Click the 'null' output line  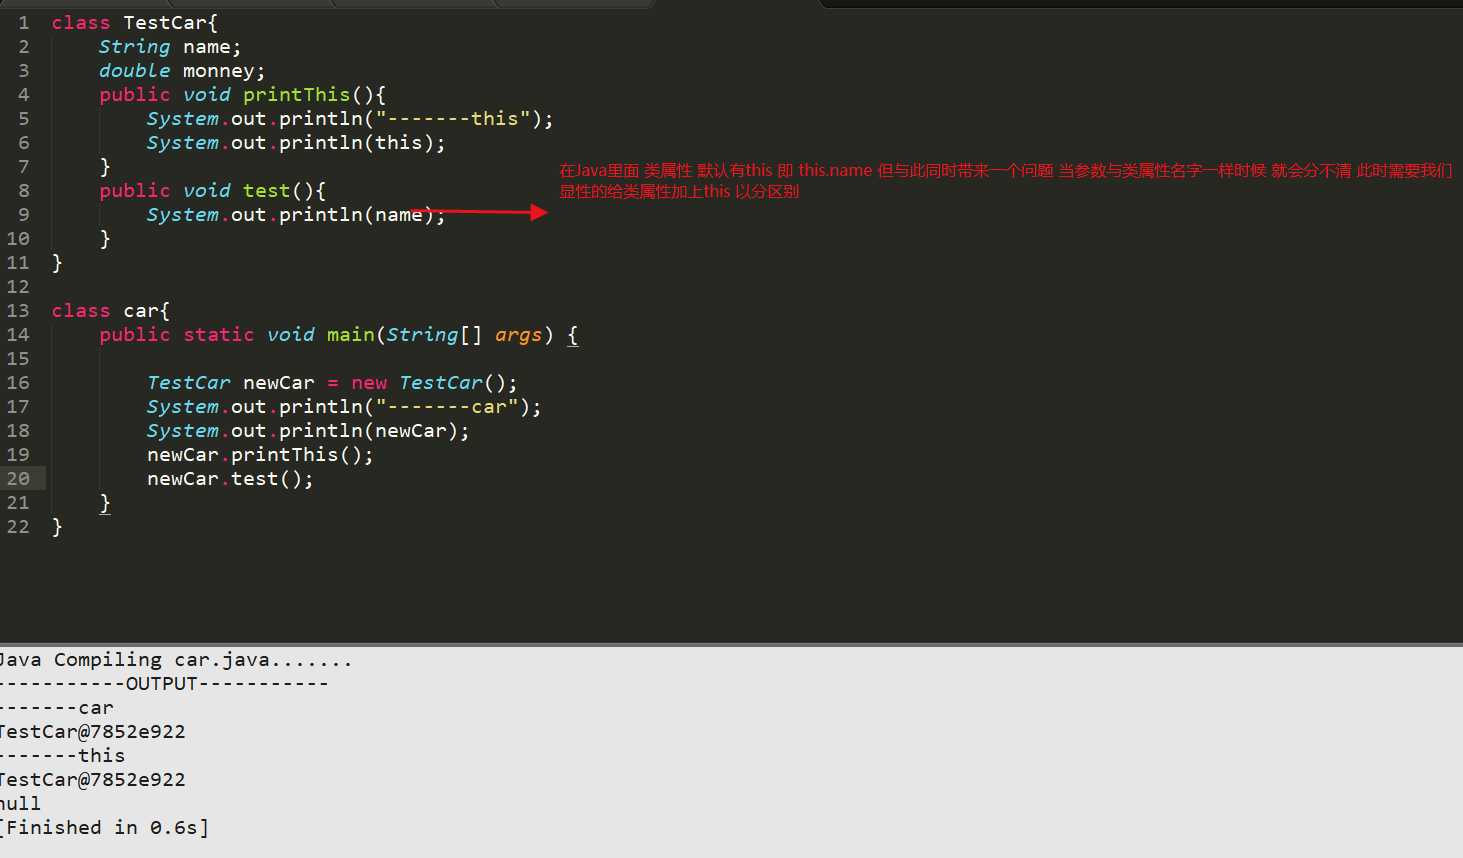20,804
